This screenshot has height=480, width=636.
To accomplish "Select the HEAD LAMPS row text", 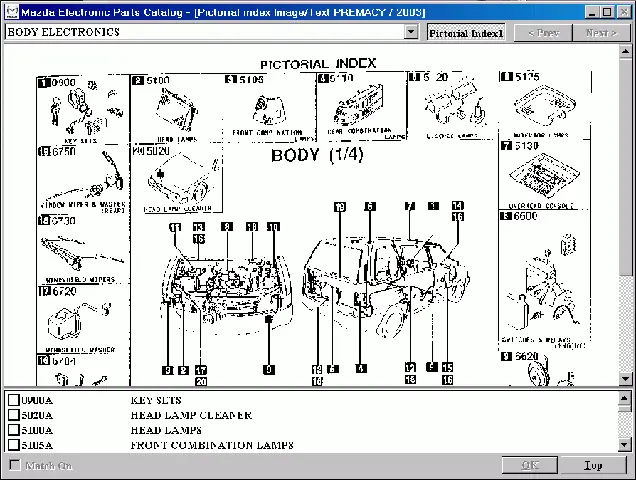I will (x=166, y=430).
